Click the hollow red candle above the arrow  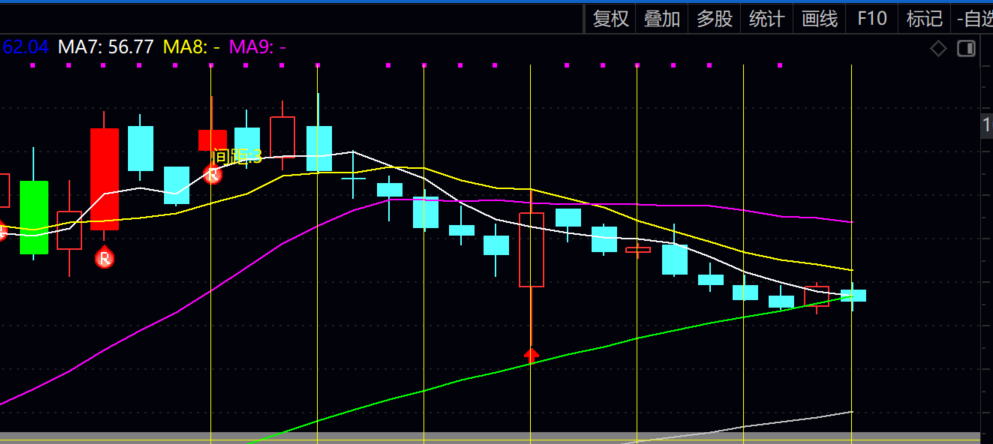[531, 250]
